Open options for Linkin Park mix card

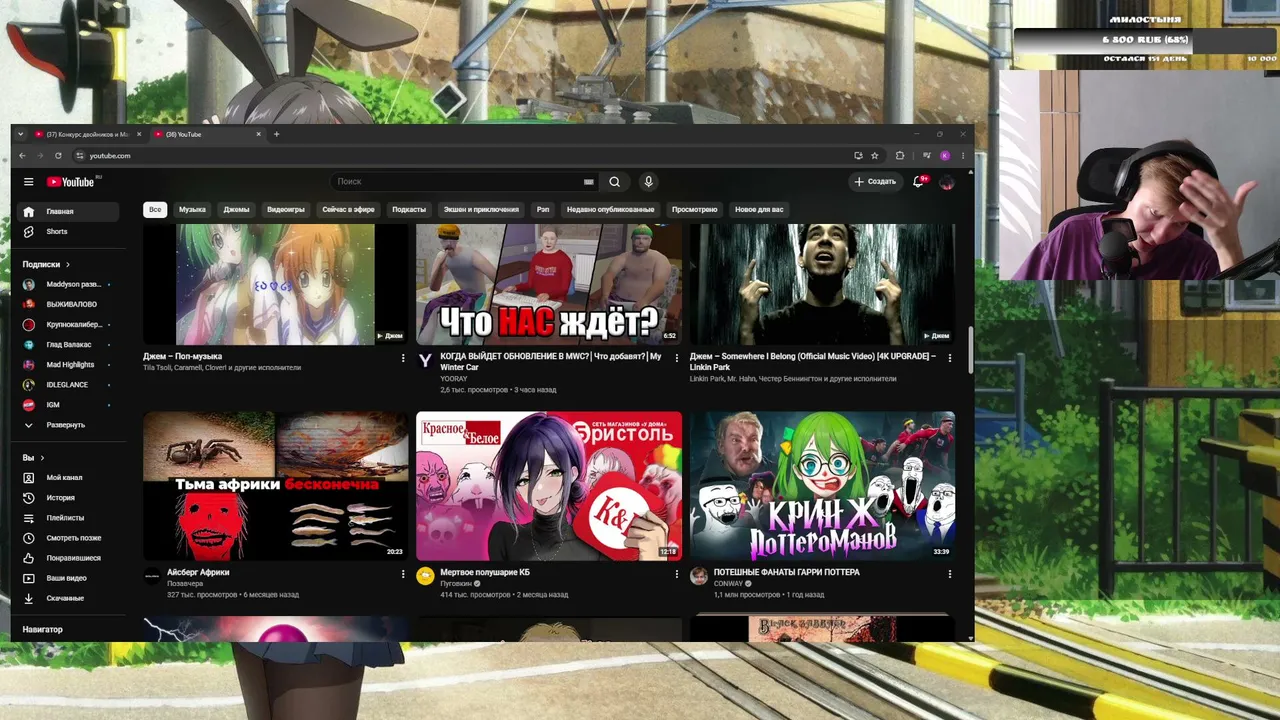click(949, 358)
